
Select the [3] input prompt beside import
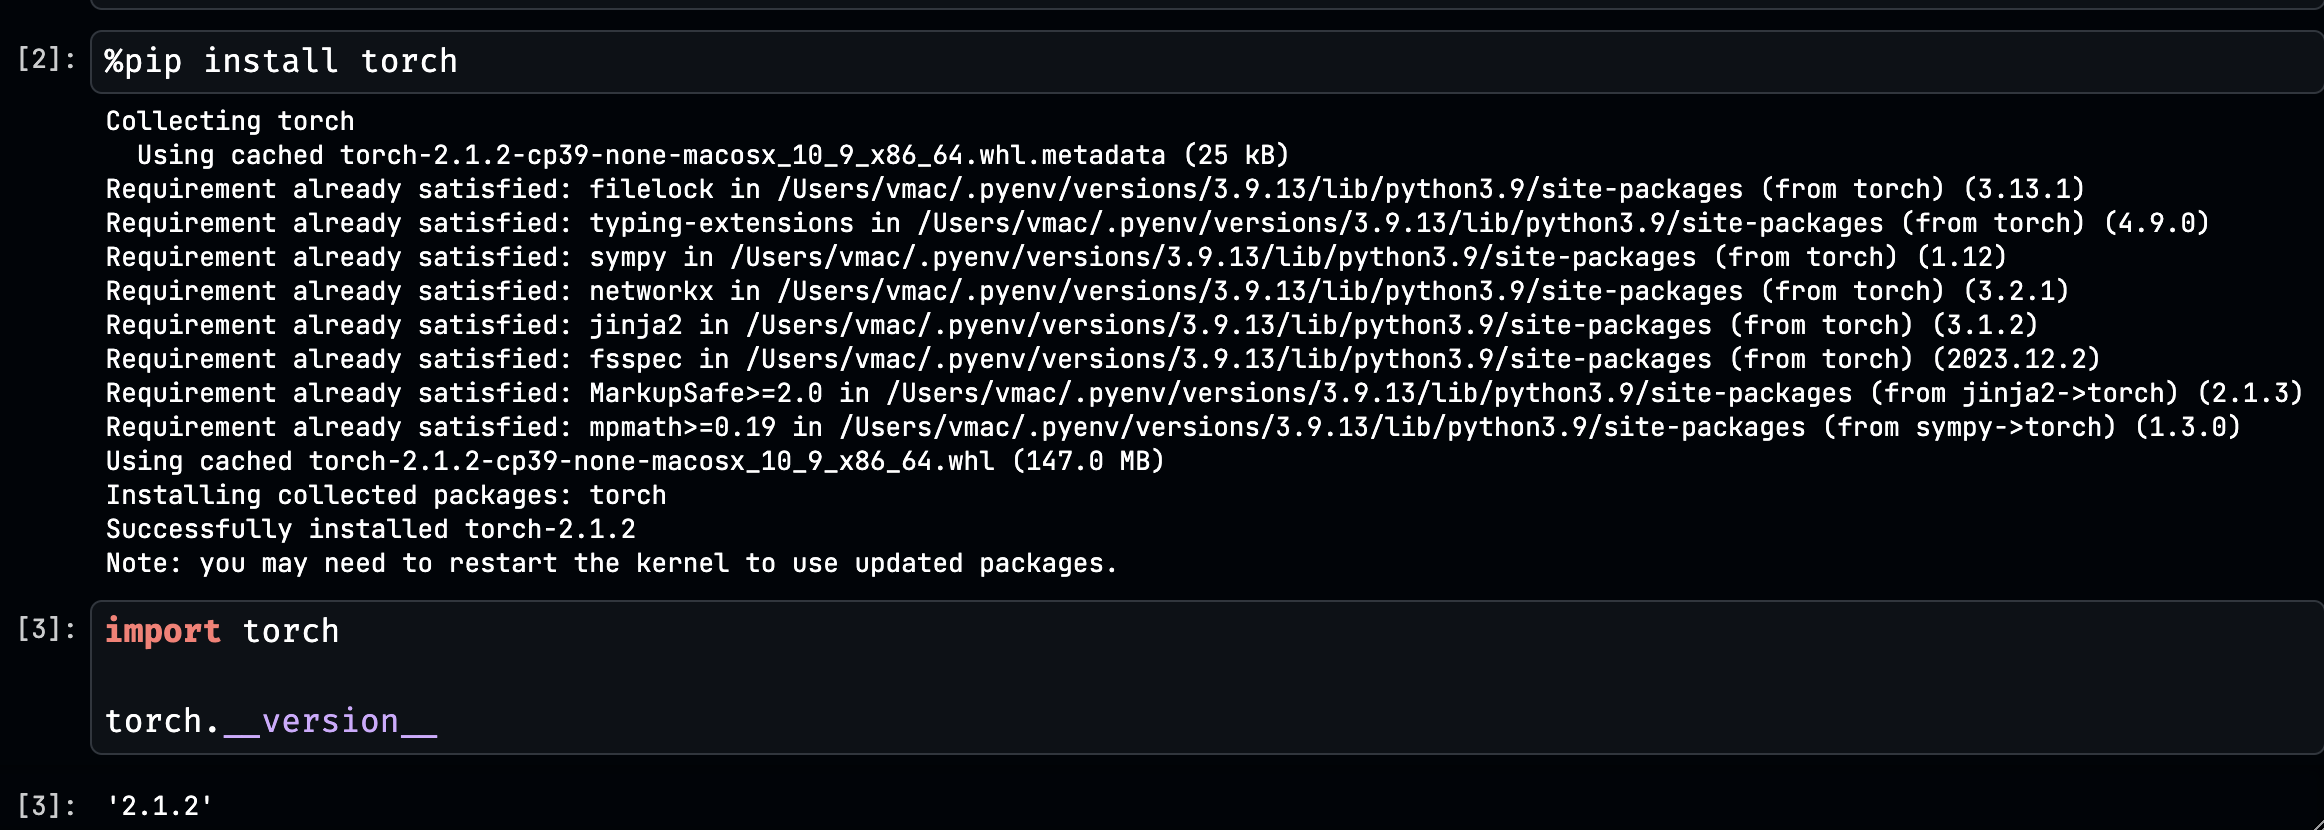46,629
